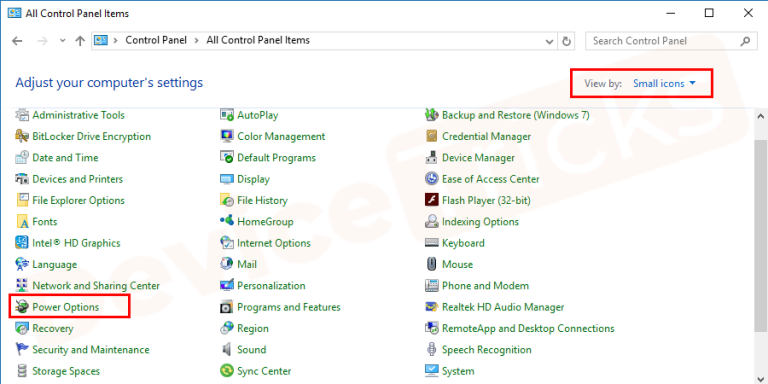Screen dimensions: 768x384
Task: Expand the chevron before Control Panel breadcrumb
Action: pos(116,41)
